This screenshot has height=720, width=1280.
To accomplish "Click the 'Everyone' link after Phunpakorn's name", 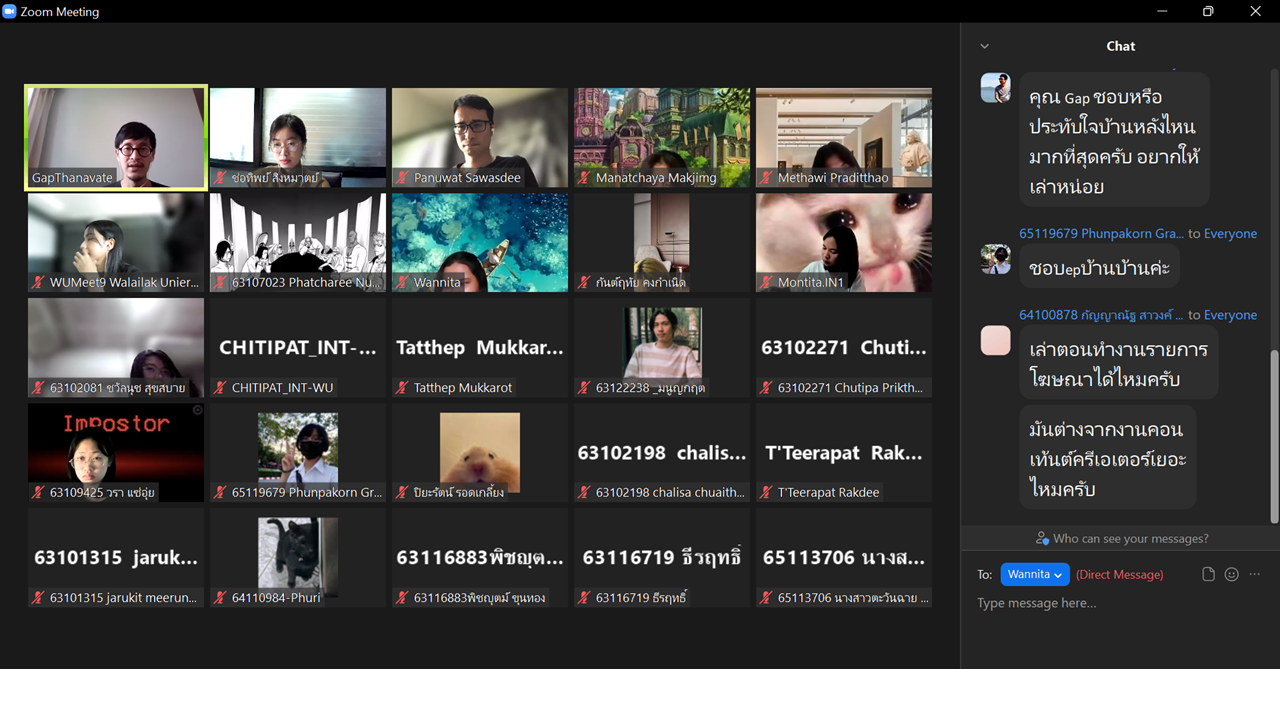I will point(1230,234).
